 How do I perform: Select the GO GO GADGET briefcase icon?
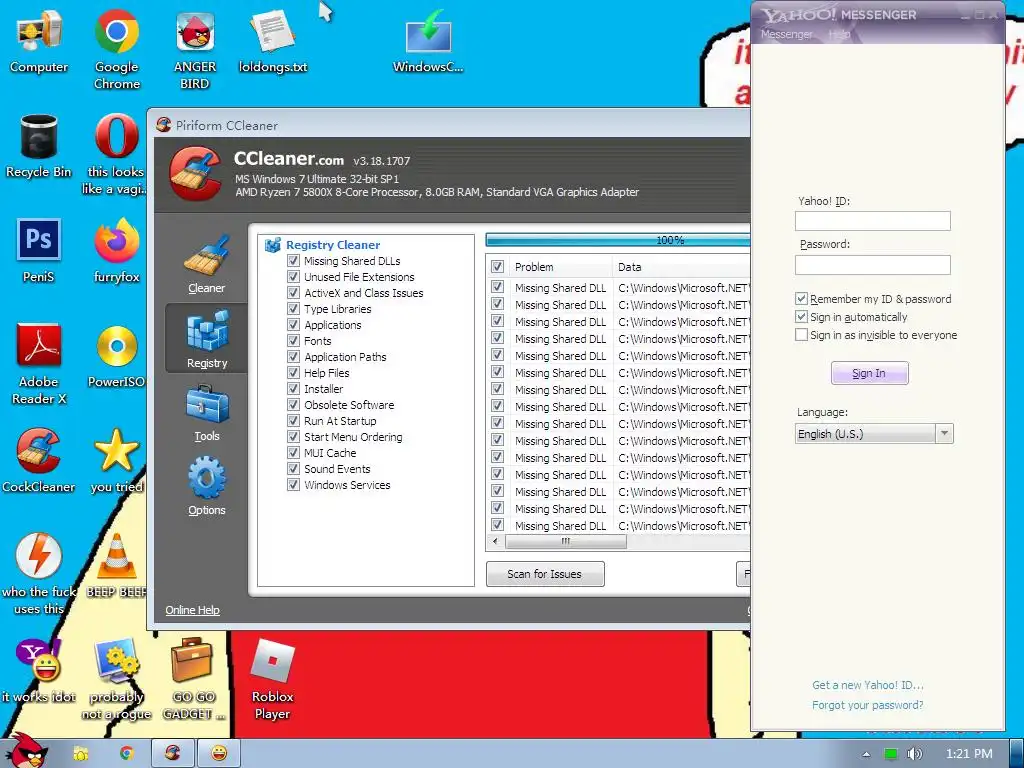194,679
